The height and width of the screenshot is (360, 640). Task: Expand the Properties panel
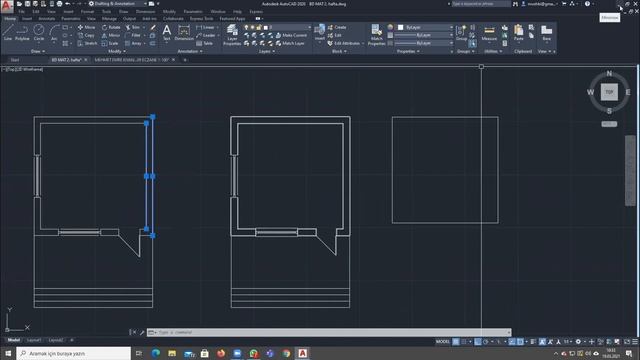(x=409, y=51)
